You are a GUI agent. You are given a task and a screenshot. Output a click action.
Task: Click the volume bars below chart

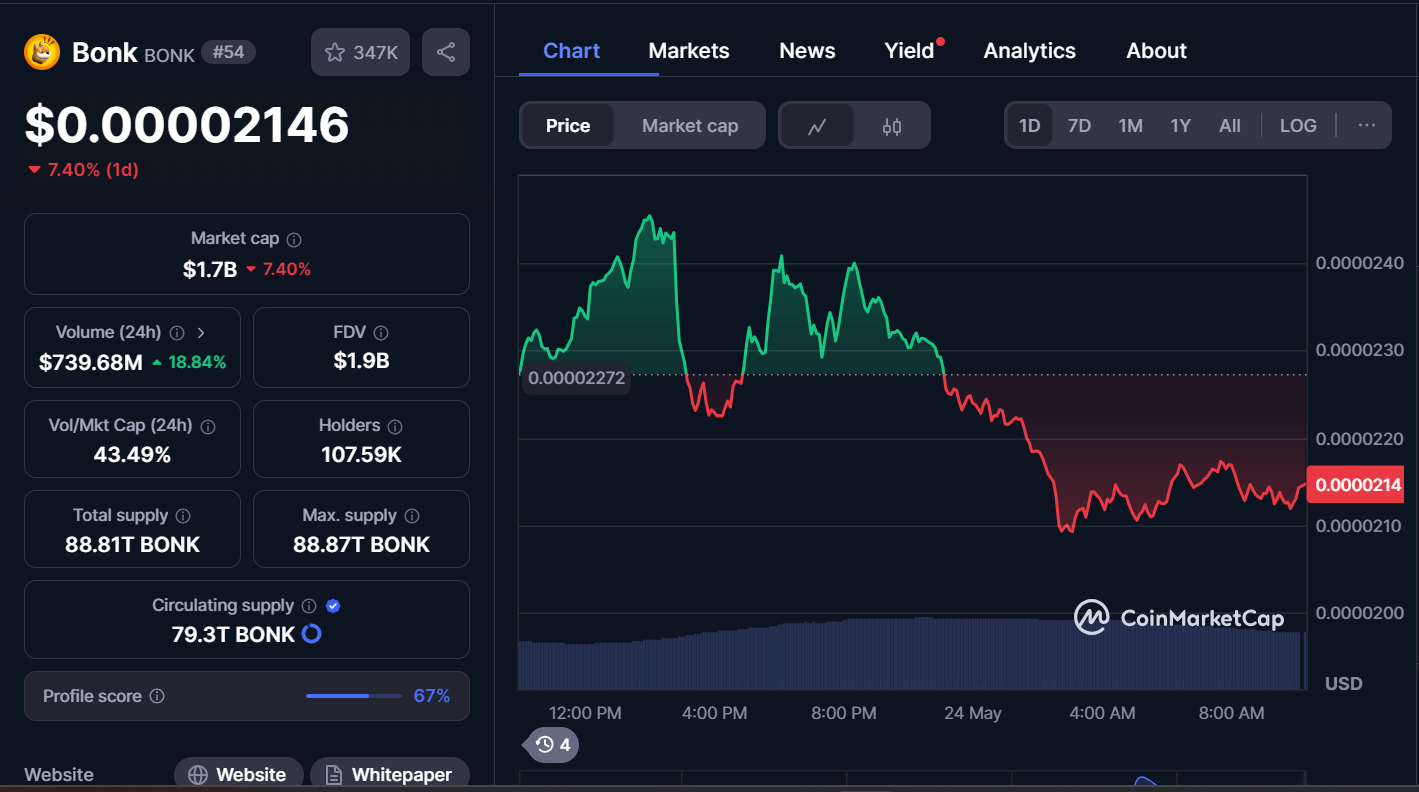912,653
